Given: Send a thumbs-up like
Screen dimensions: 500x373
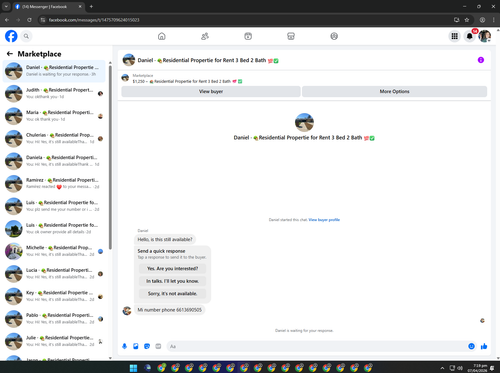Looking at the screenshot, I should click(484, 346).
